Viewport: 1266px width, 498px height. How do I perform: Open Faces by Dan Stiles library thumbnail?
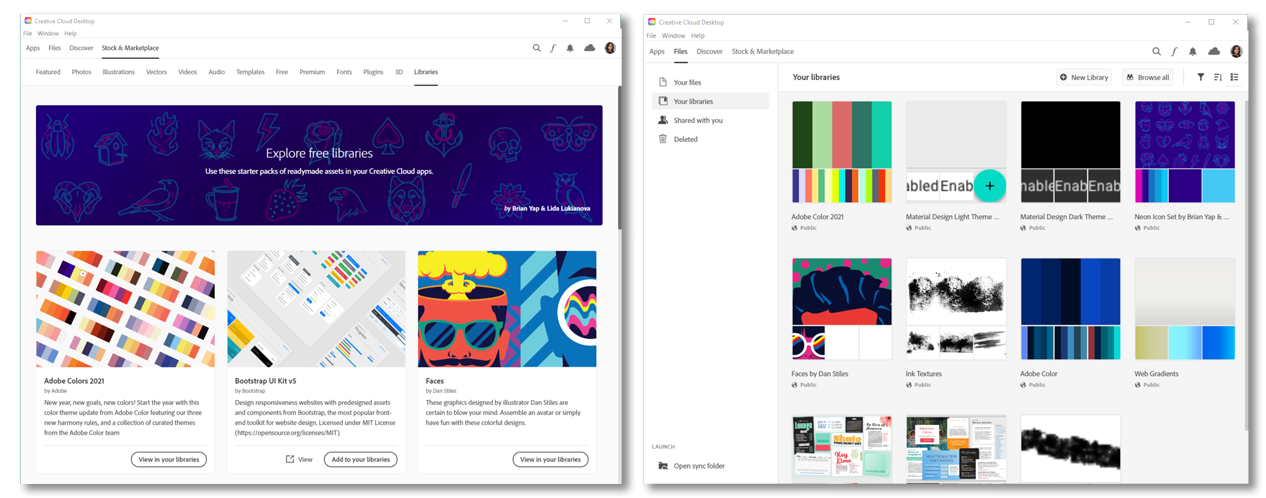coord(841,309)
